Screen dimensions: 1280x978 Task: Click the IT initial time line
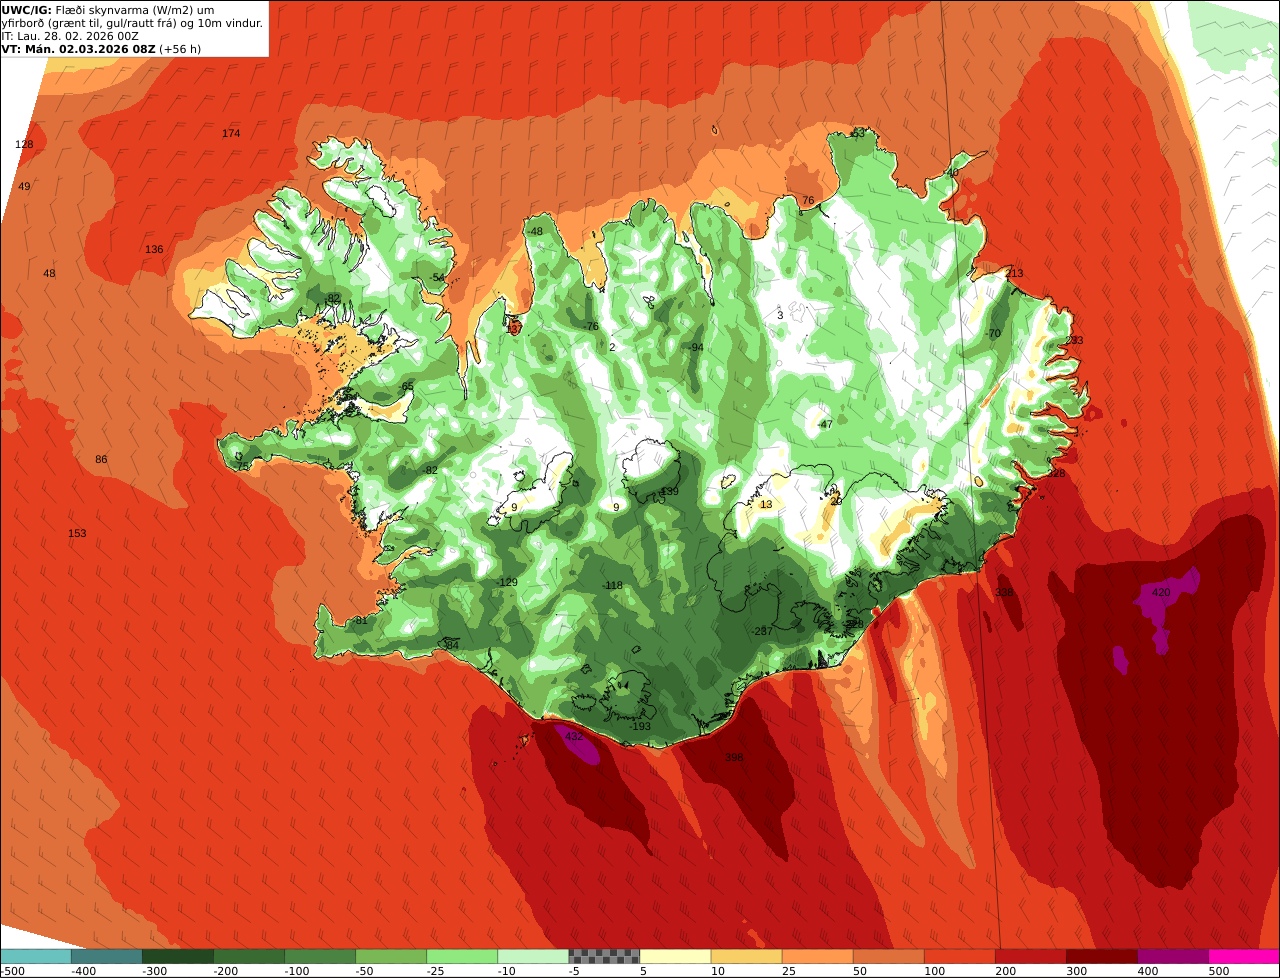click(70, 36)
